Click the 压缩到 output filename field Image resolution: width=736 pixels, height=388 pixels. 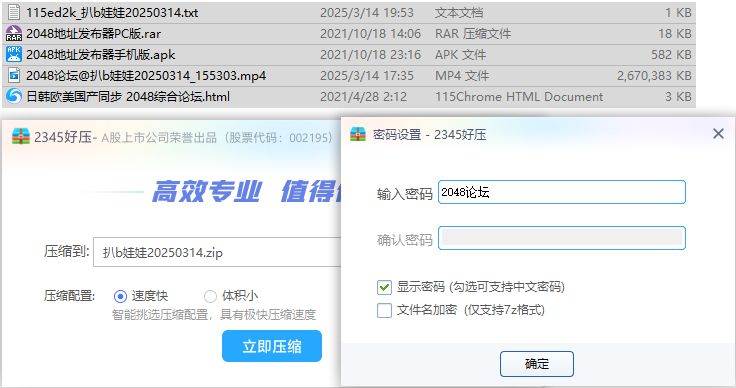pos(217,252)
